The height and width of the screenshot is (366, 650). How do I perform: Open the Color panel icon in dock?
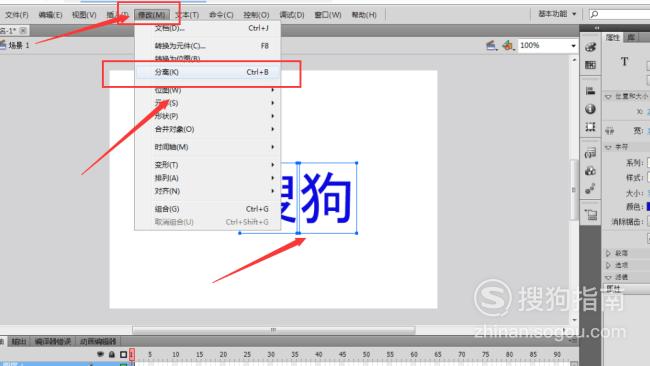point(590,47)
